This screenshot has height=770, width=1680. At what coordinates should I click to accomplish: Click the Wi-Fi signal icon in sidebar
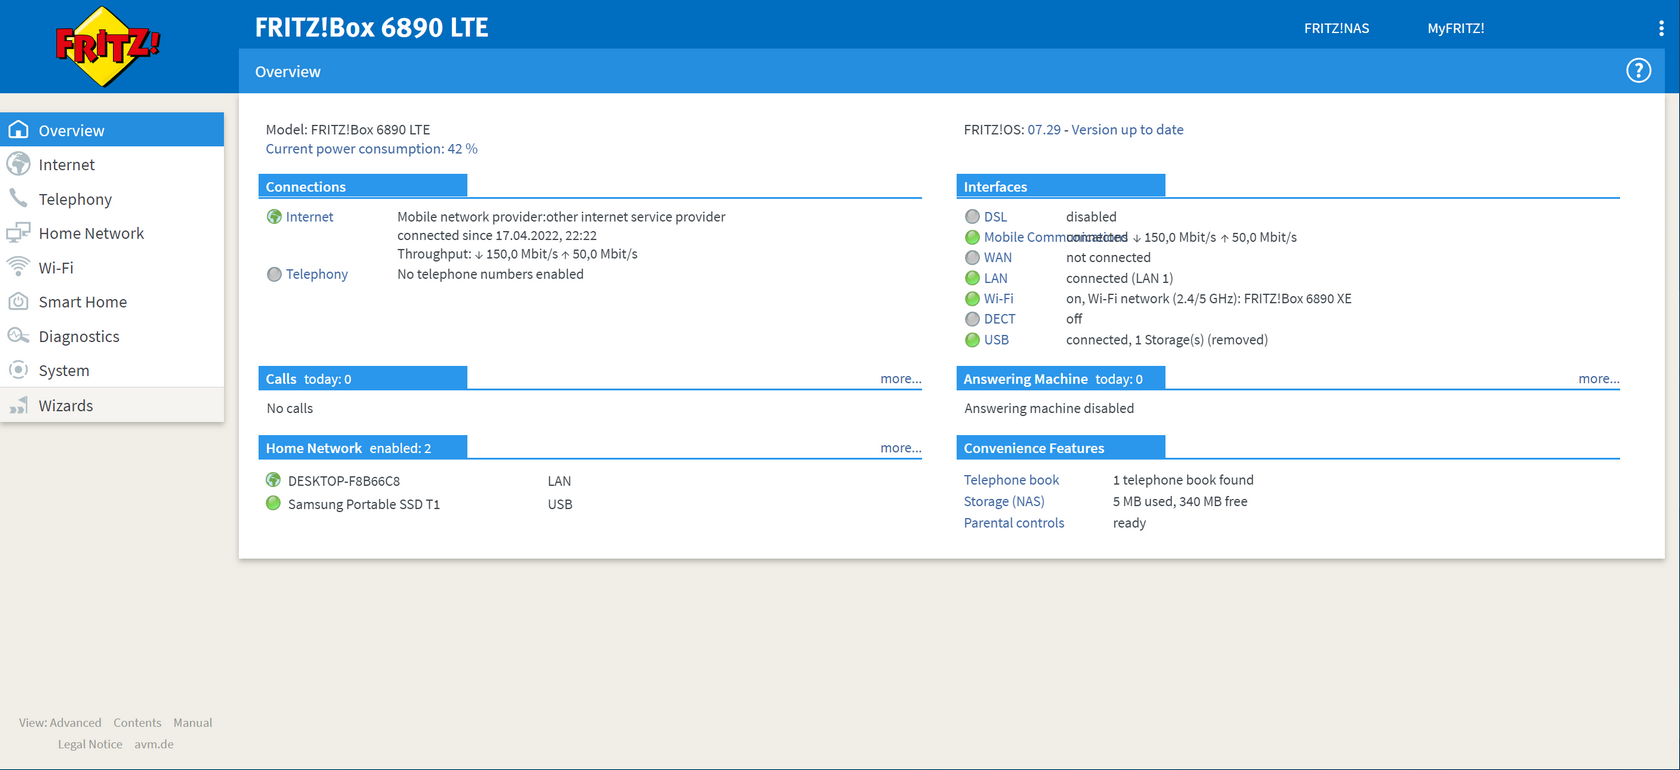[18, 267]
